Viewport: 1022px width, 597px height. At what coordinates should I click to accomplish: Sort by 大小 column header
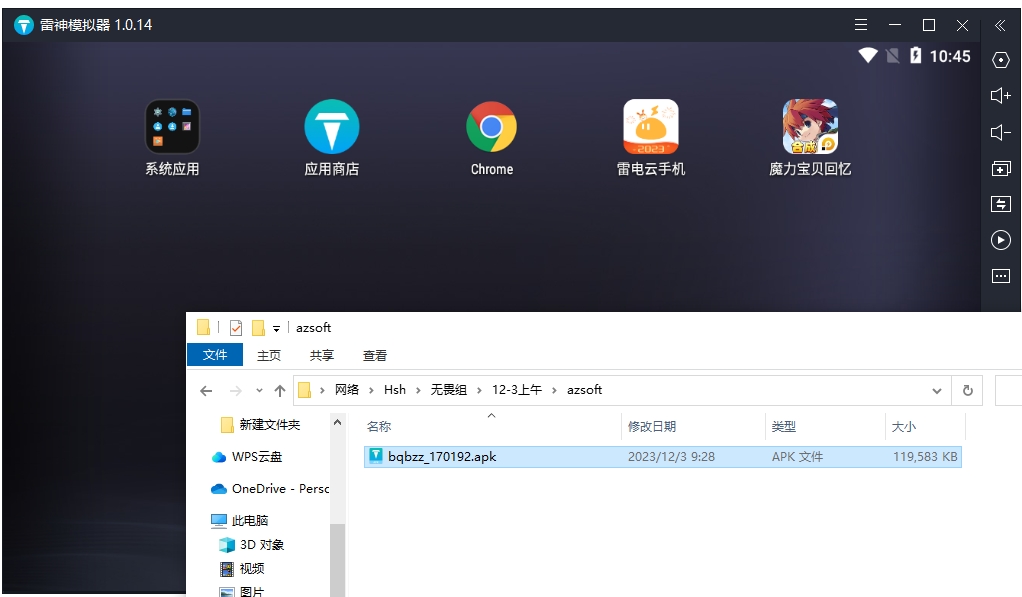pos(925,426)
